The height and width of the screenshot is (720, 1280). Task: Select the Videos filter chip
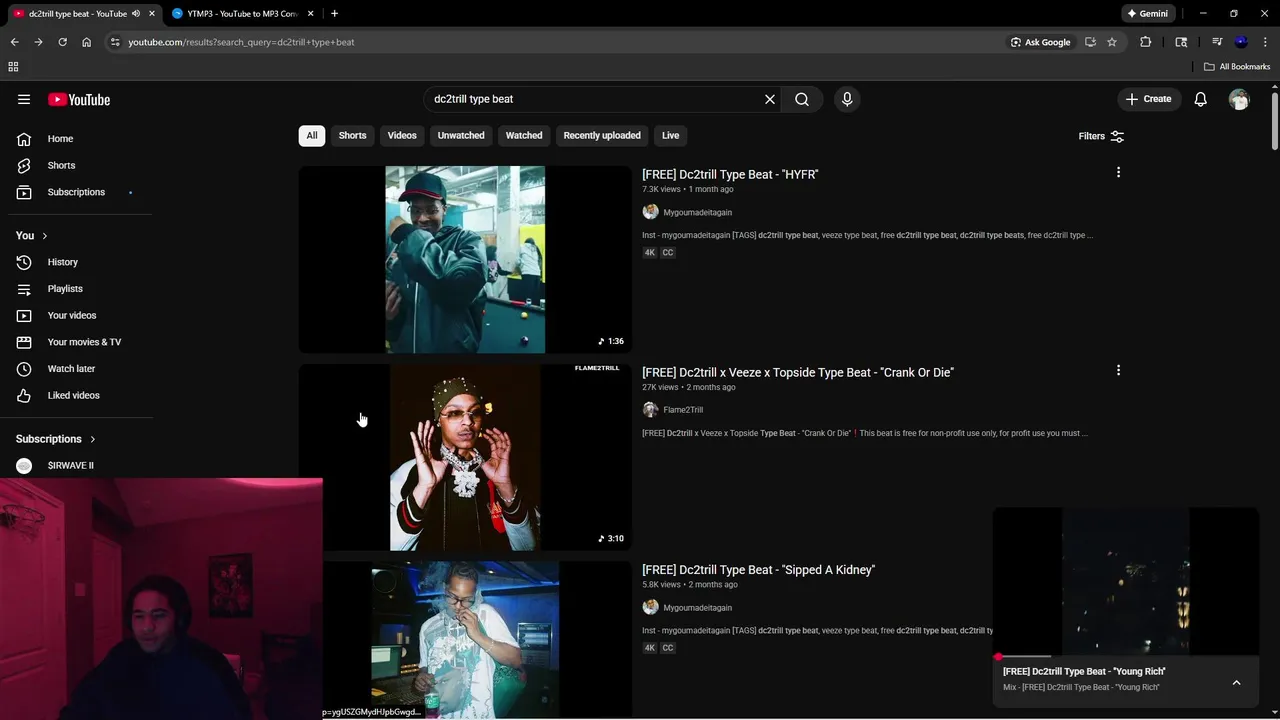pos(402,136)
